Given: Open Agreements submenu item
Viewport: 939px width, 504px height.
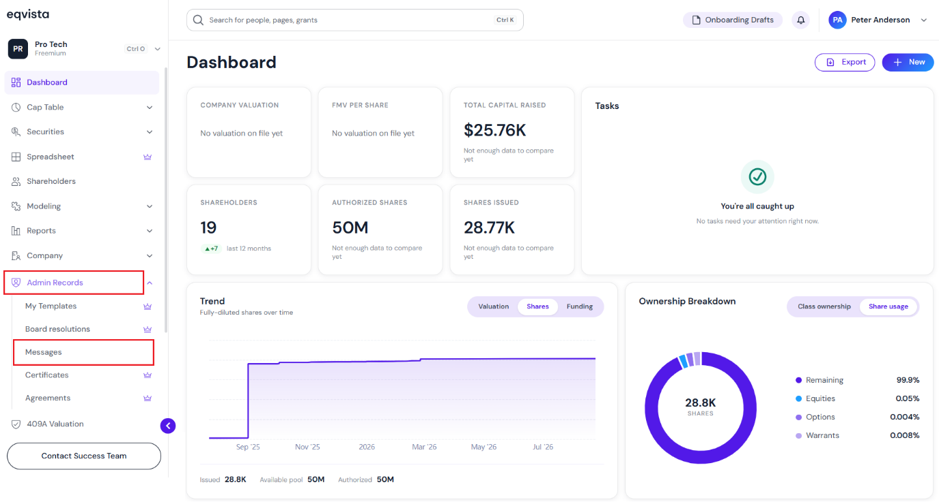Looking at the screenshot, I should [x=48, y=398].
